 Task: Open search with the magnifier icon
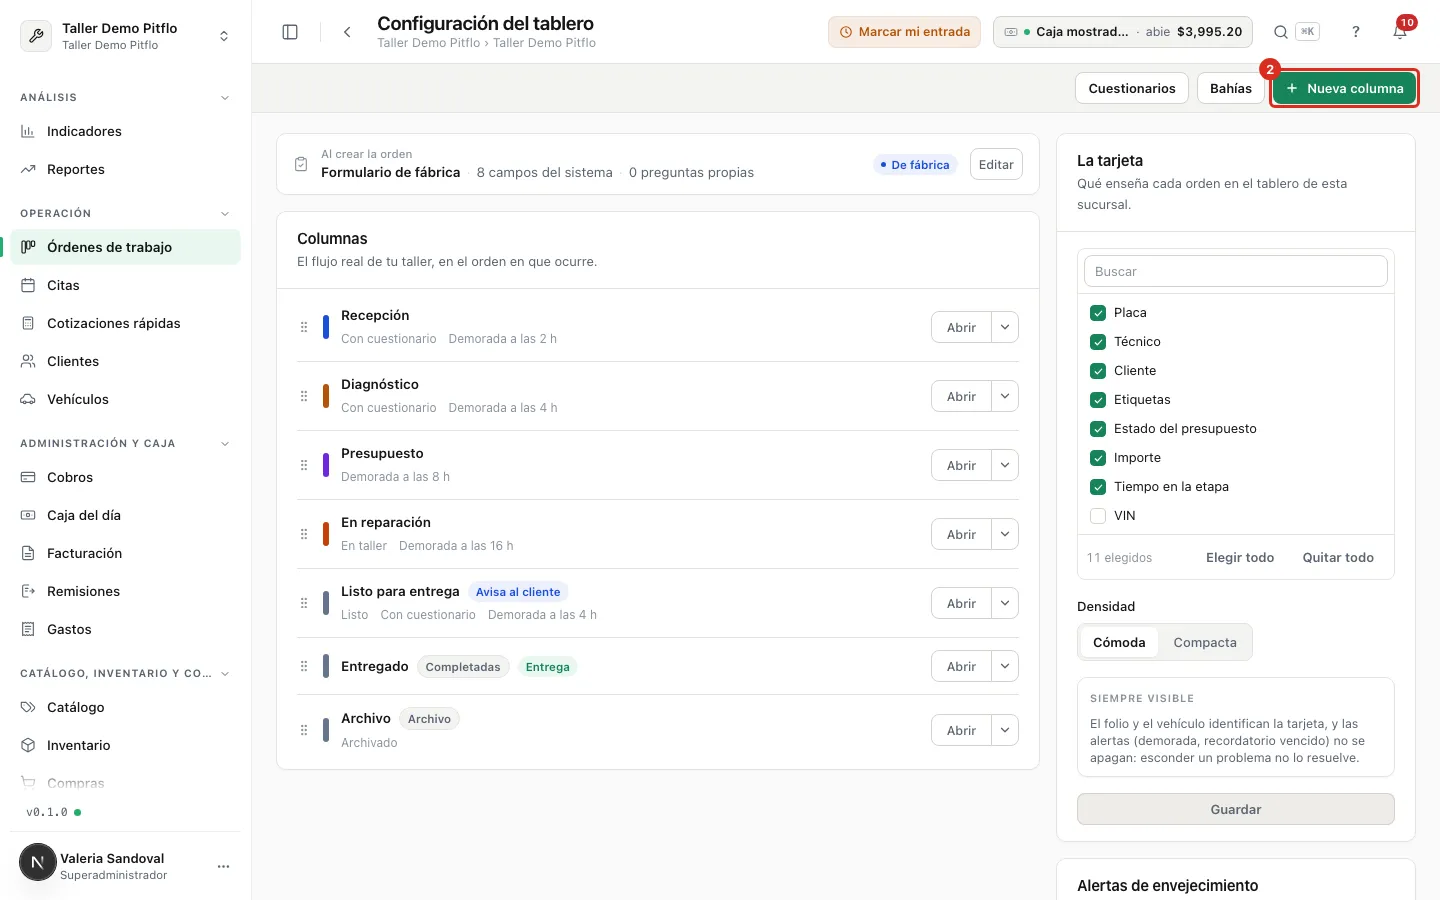[1281, 32]
